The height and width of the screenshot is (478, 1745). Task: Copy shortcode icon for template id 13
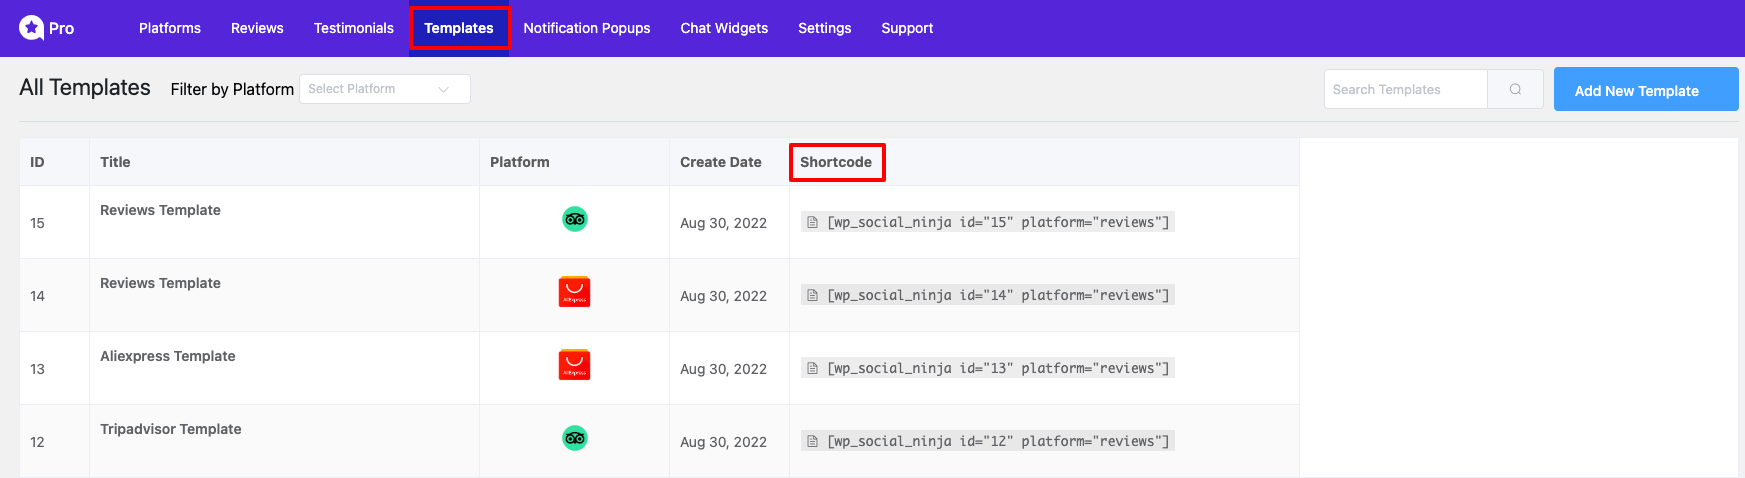[813, 368]
